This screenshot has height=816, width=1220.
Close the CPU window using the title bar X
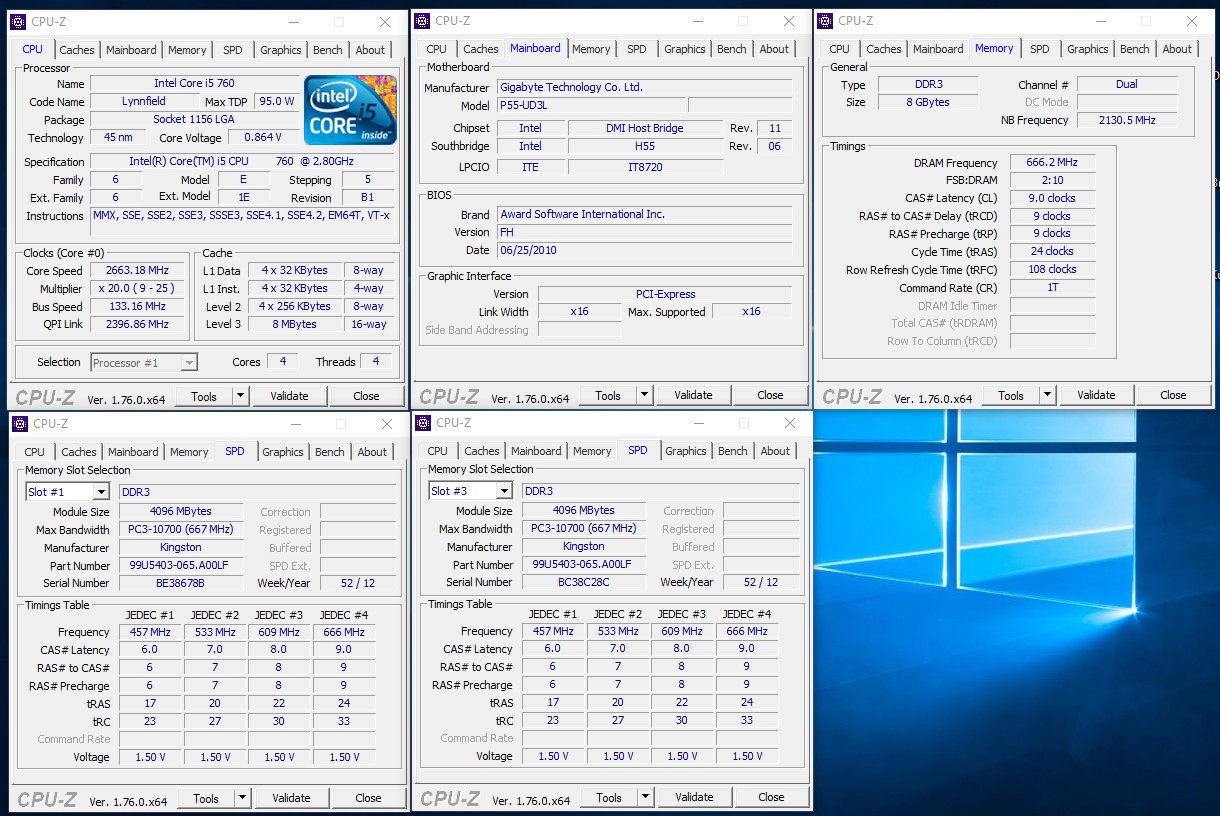click(385, 22)
